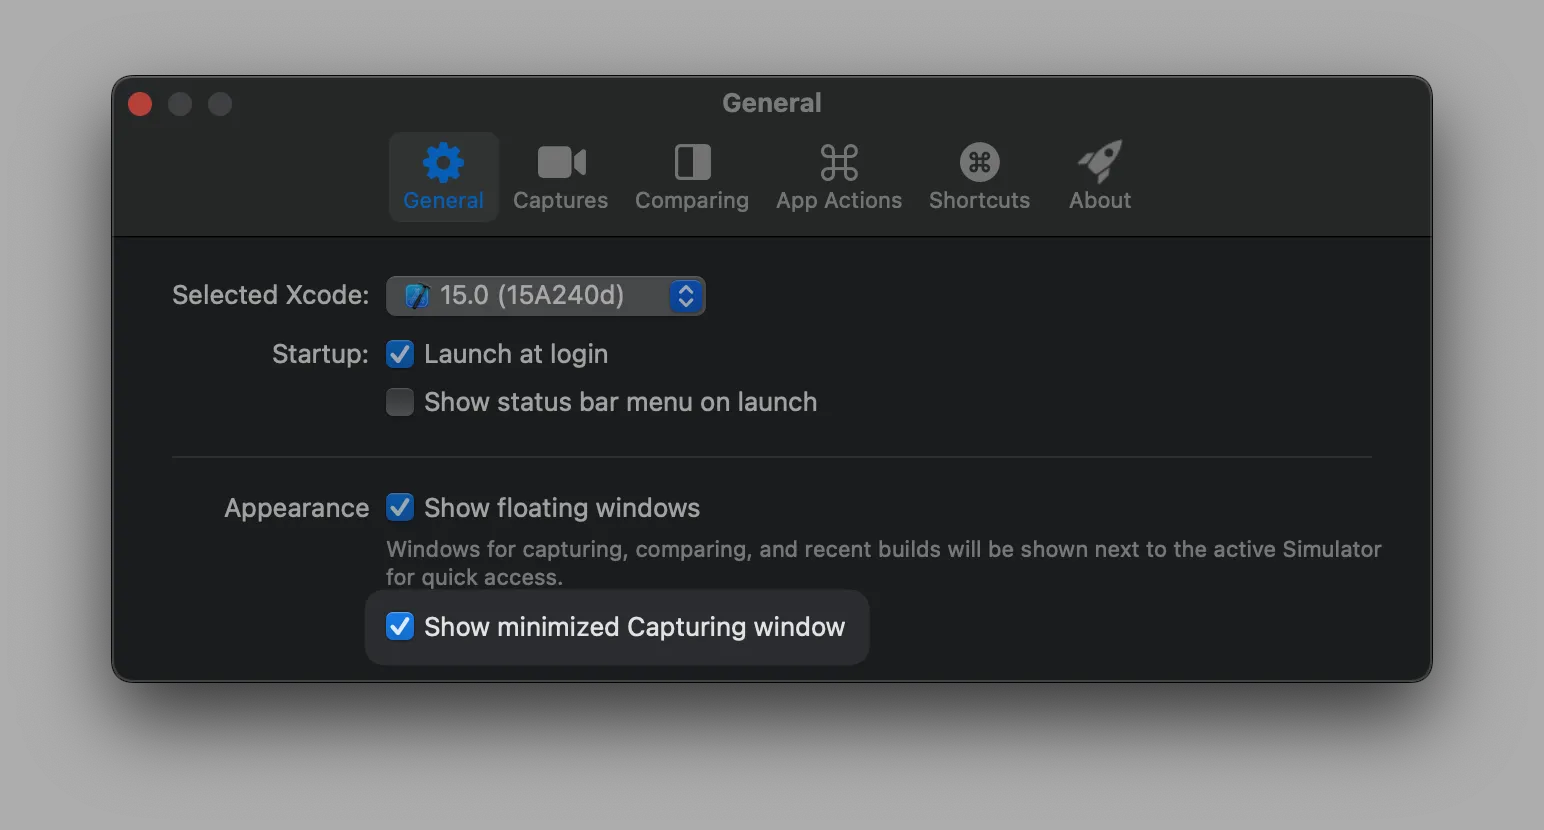This screenshot has height=830, width=1544.
Task: Open the About rocket icon
Action: [x=1100, y=162]
